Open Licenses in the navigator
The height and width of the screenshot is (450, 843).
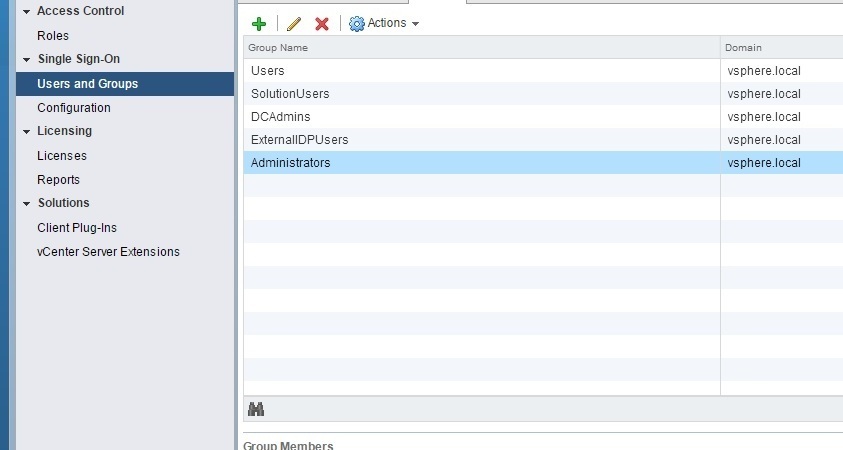62,155
